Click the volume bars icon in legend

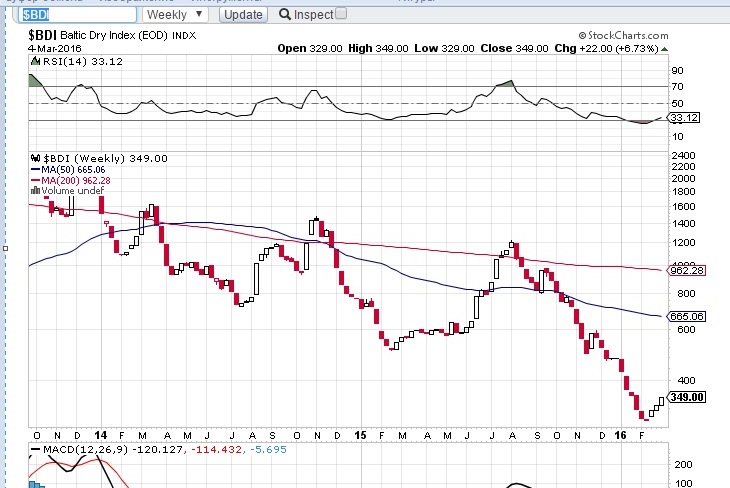[x=35, y=191]
